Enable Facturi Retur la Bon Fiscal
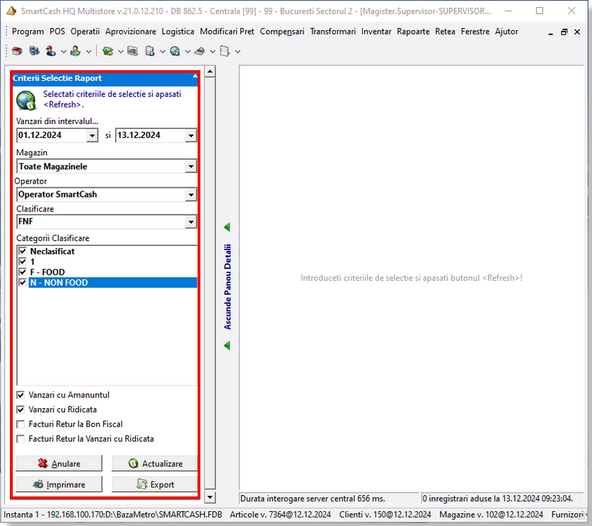This screenshot has height=526, width=592. point(21,424)
